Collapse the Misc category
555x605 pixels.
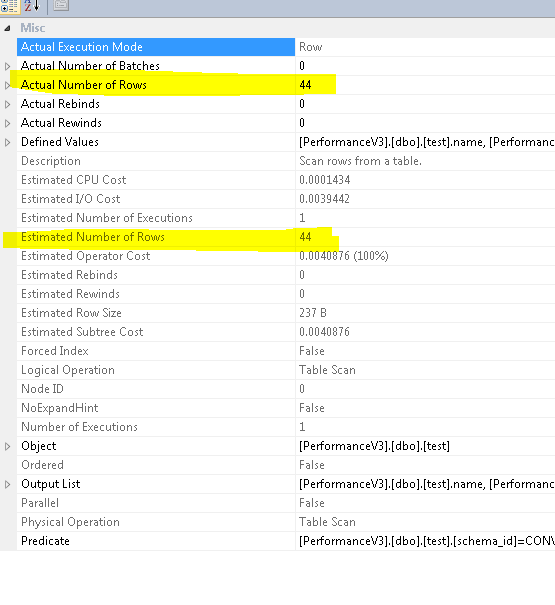pyautogui.click(x=7, y=28)
